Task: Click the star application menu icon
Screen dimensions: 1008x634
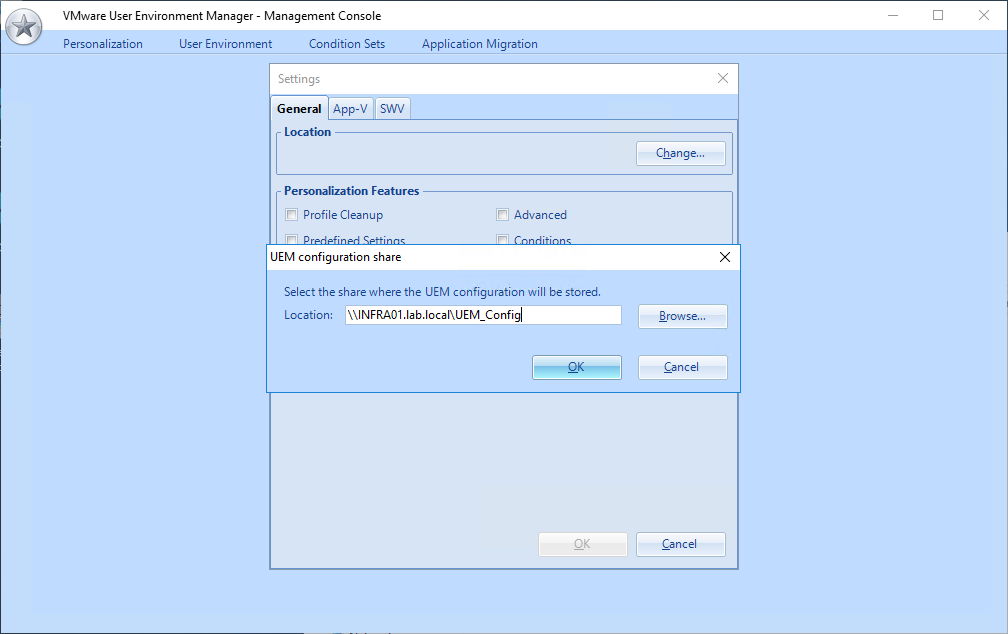Action: 24,27
